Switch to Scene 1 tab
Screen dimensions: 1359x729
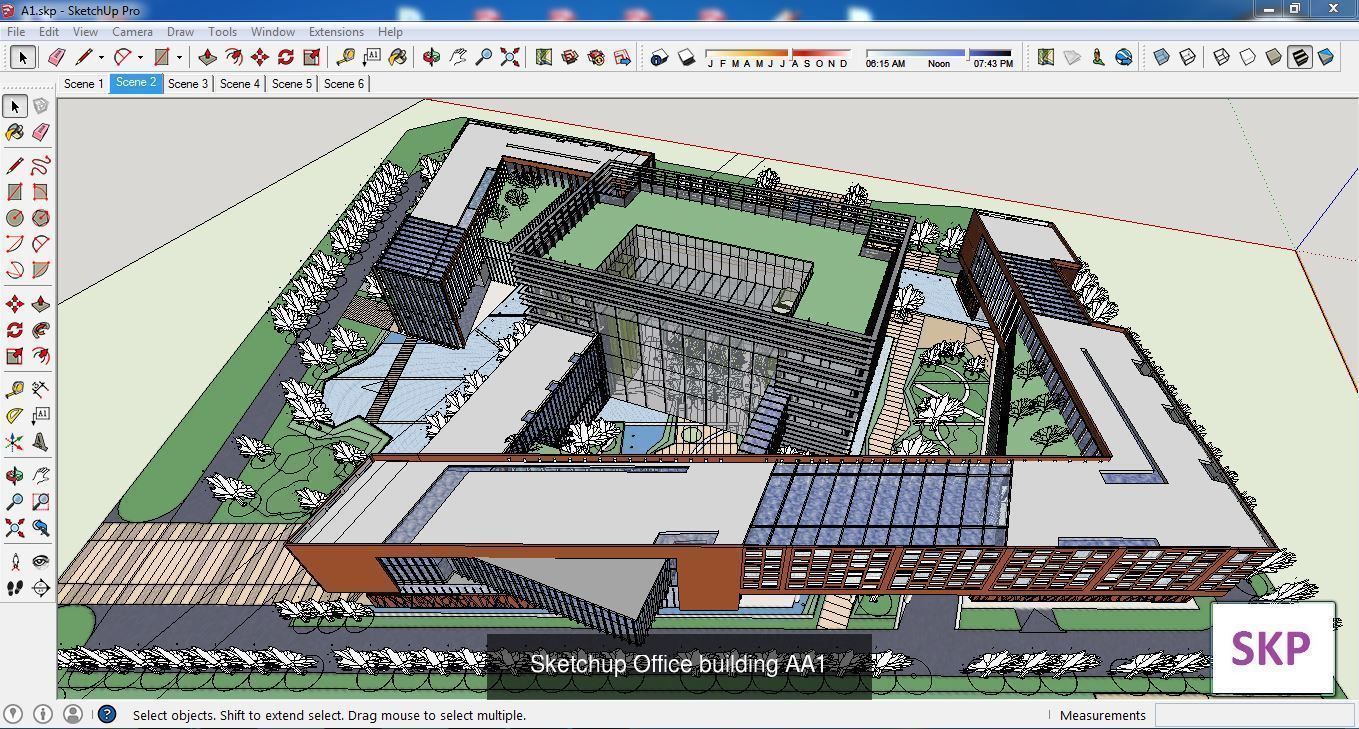[84, 84]
